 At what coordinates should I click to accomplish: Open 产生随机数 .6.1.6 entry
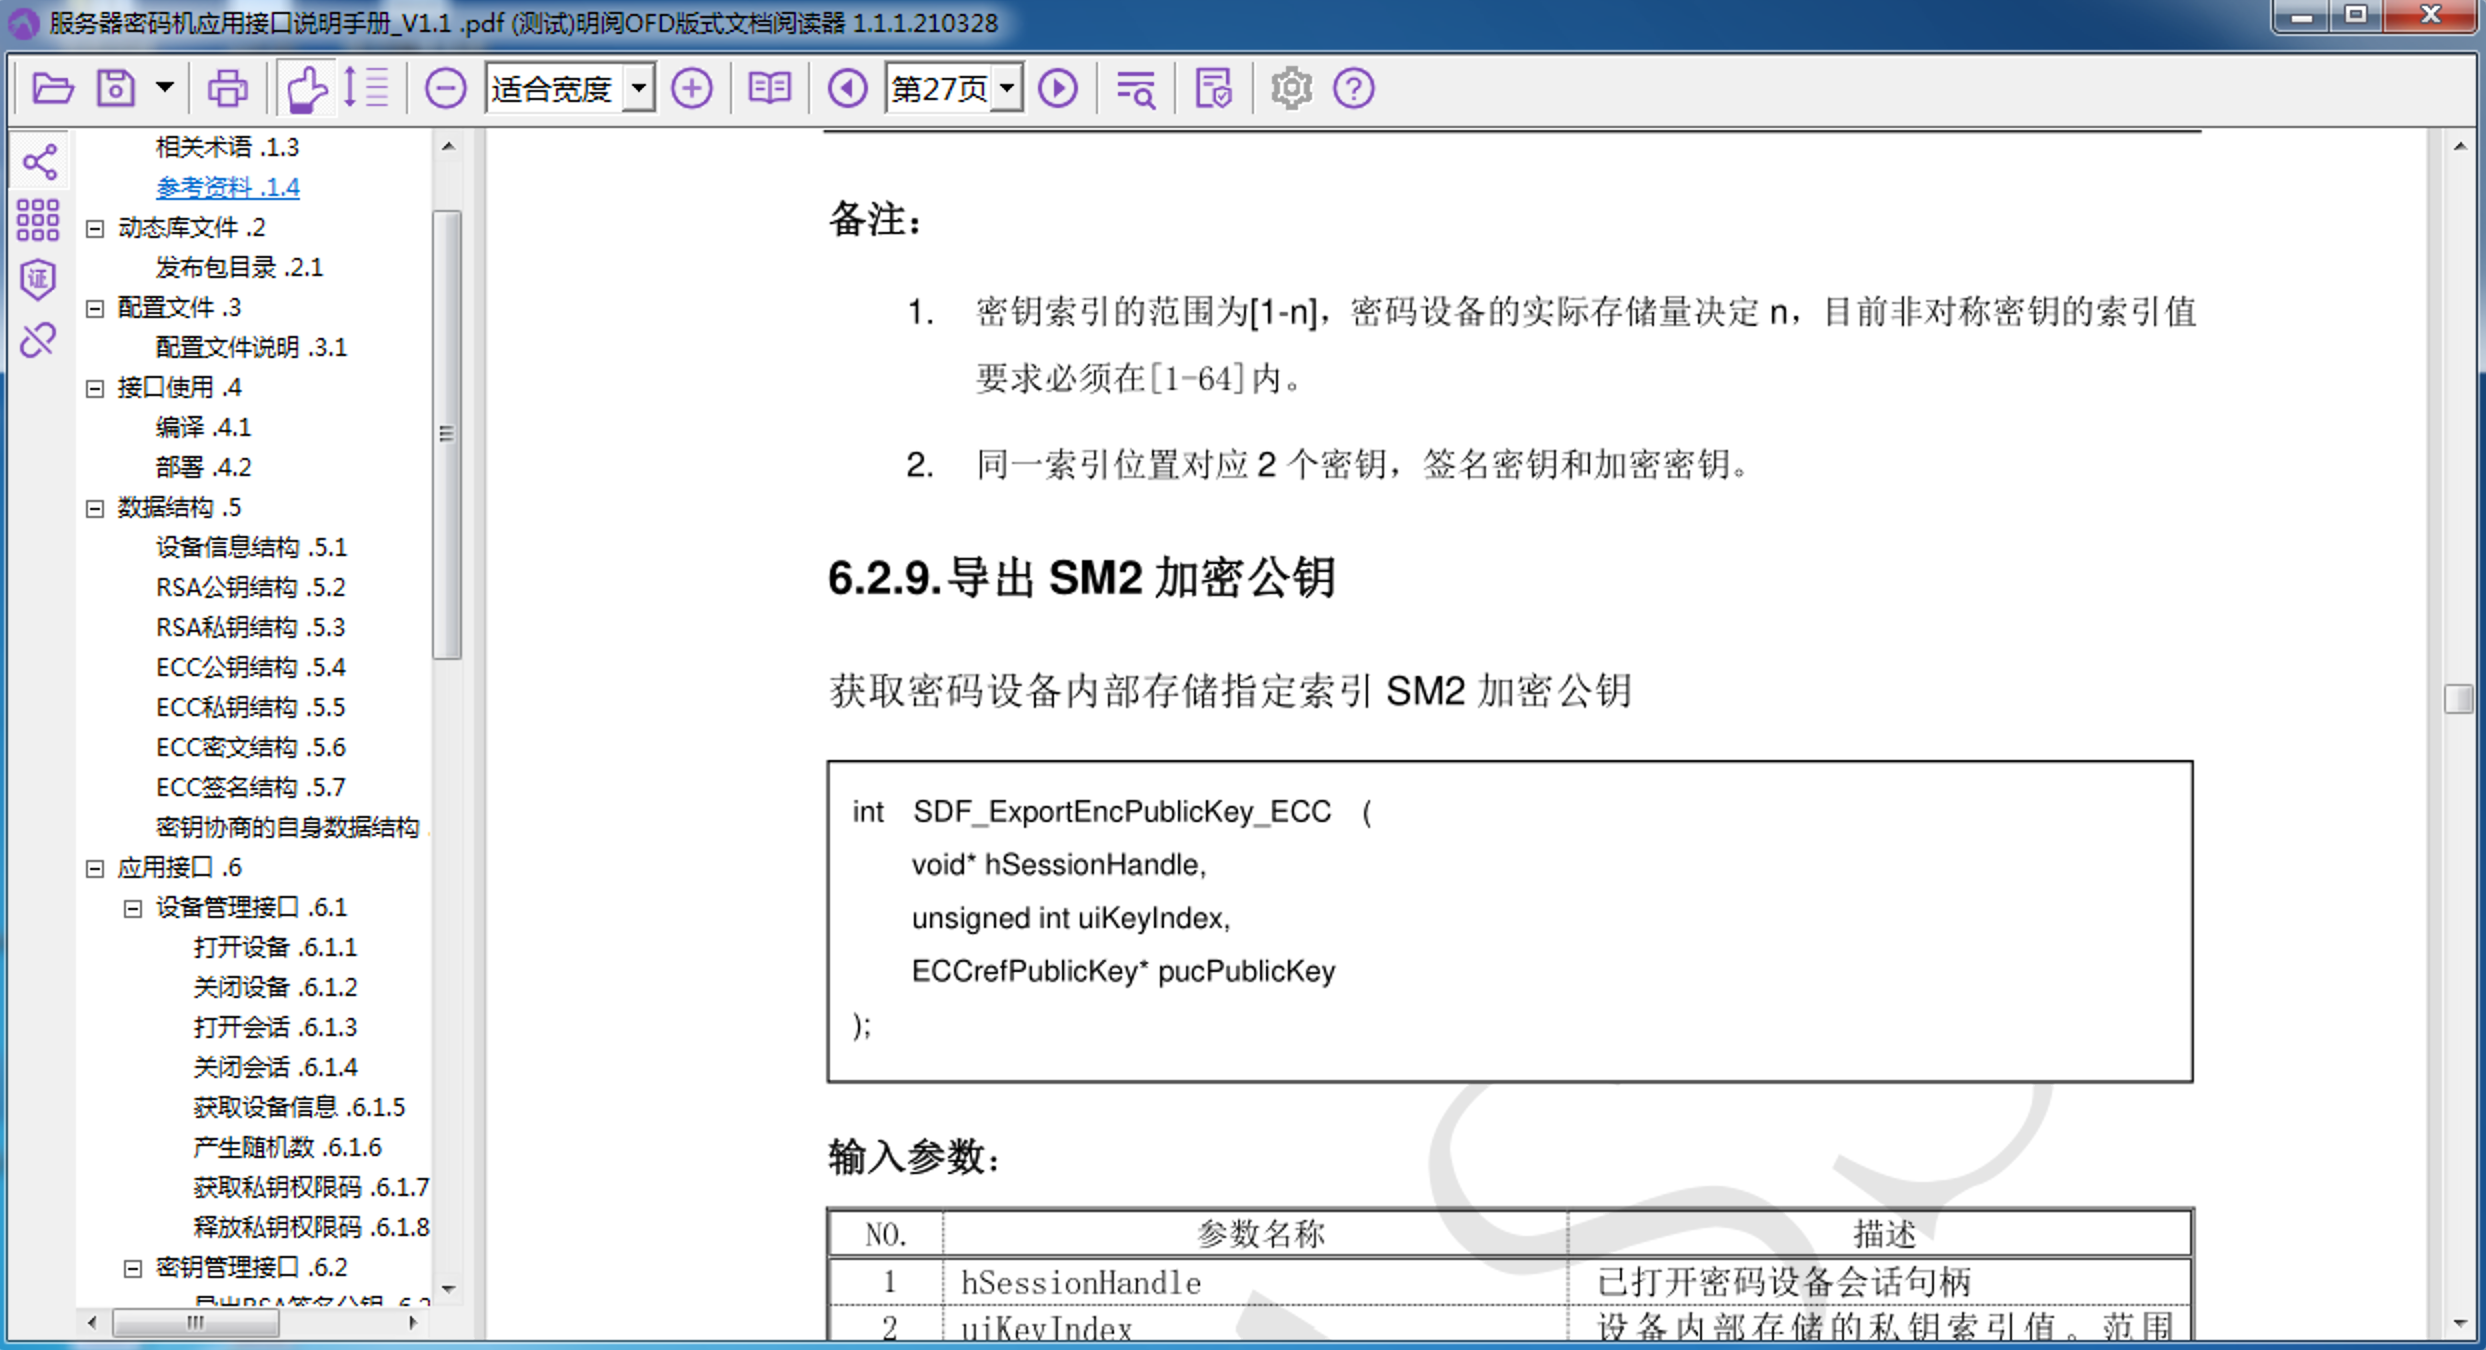(287, 1147)
